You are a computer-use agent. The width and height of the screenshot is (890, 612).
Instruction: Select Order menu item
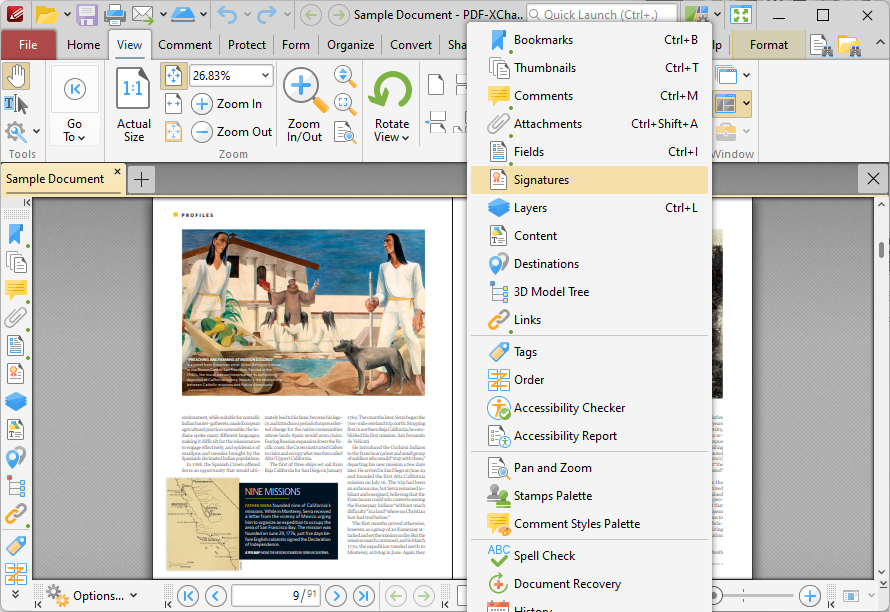(x=589, y=380)
